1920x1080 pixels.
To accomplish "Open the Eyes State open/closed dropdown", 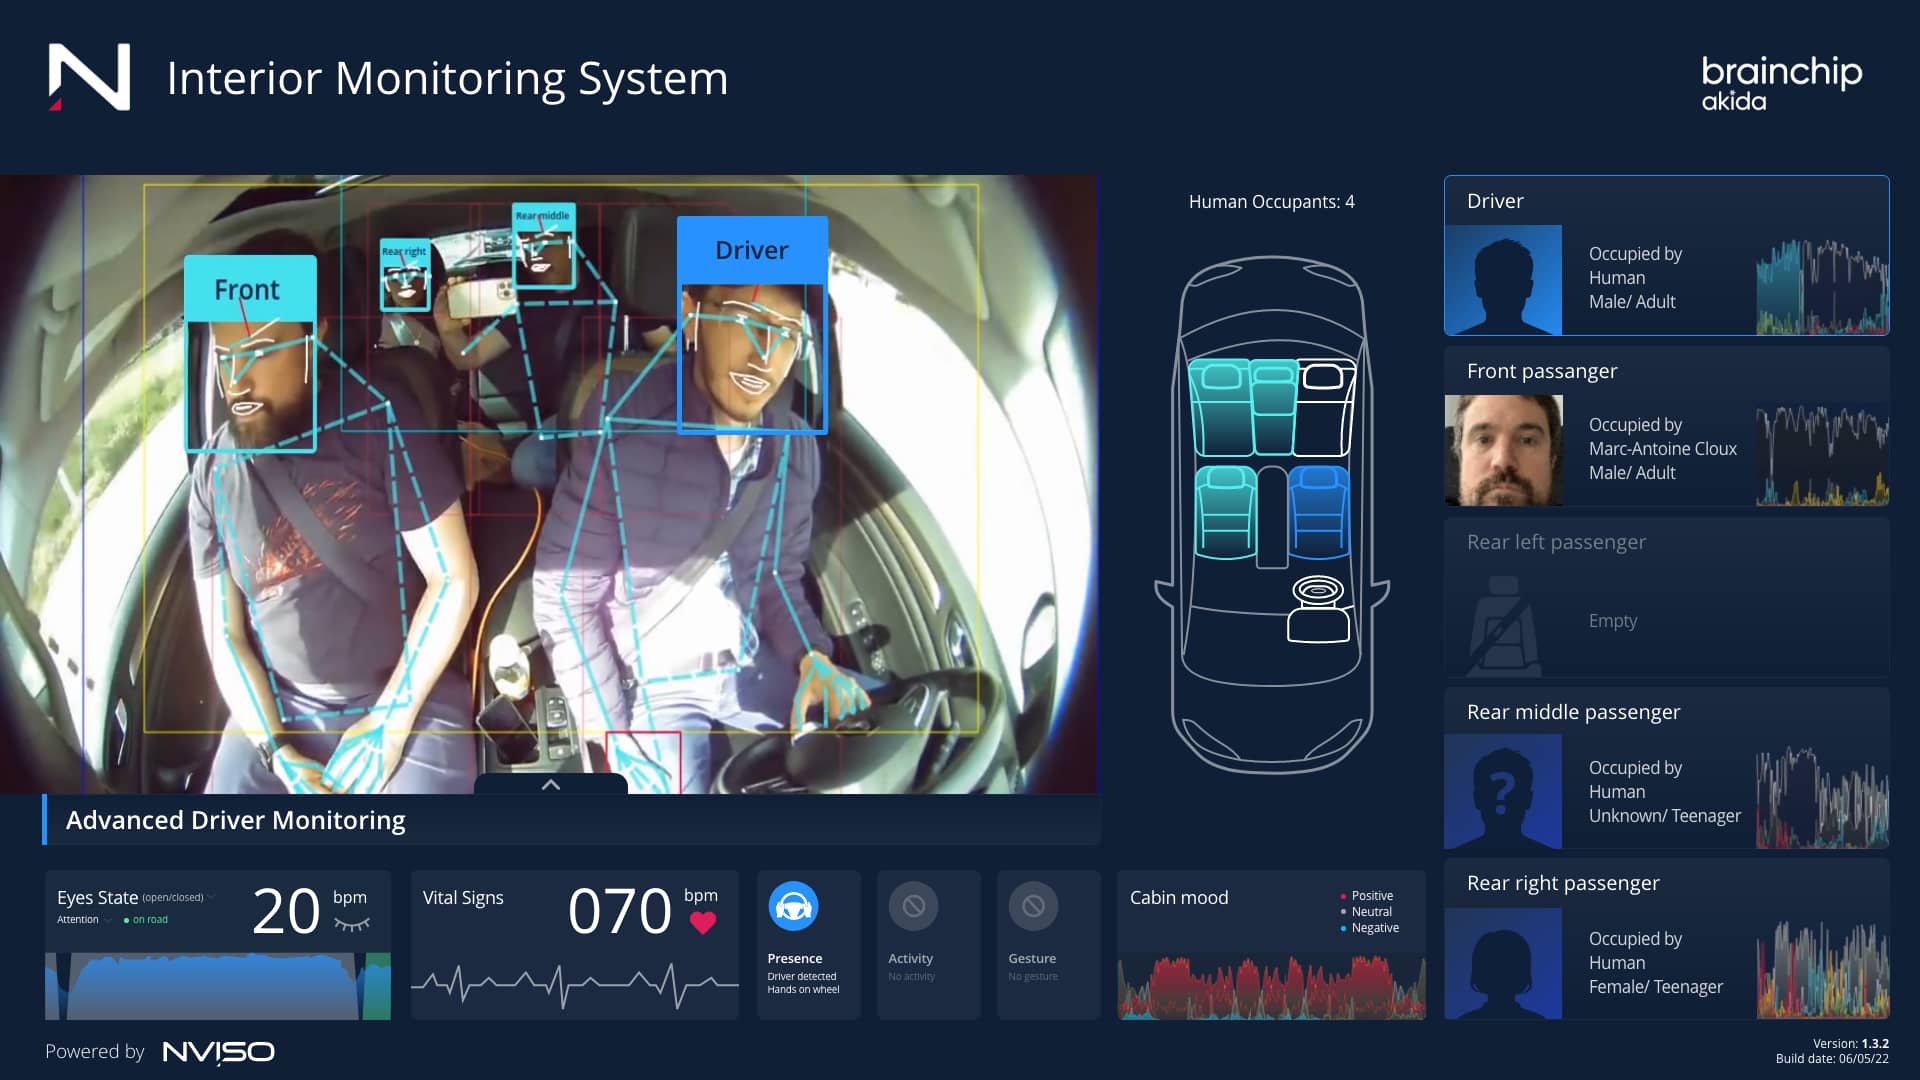I will coord(212,896).
